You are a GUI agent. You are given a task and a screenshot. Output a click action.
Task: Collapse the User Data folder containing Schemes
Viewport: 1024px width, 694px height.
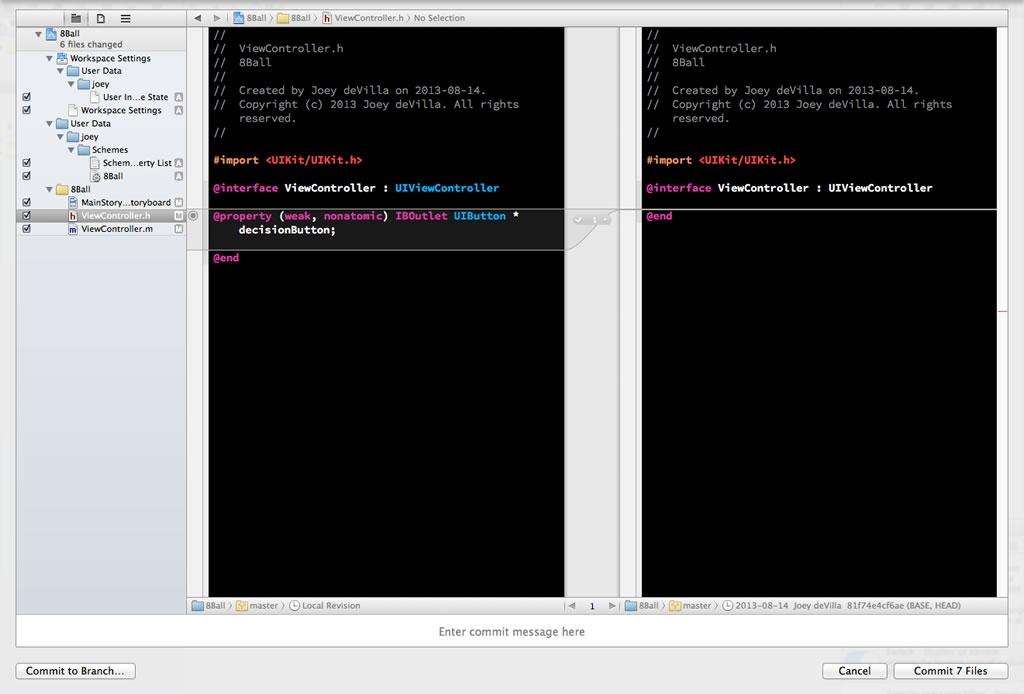tap(49, 123)
